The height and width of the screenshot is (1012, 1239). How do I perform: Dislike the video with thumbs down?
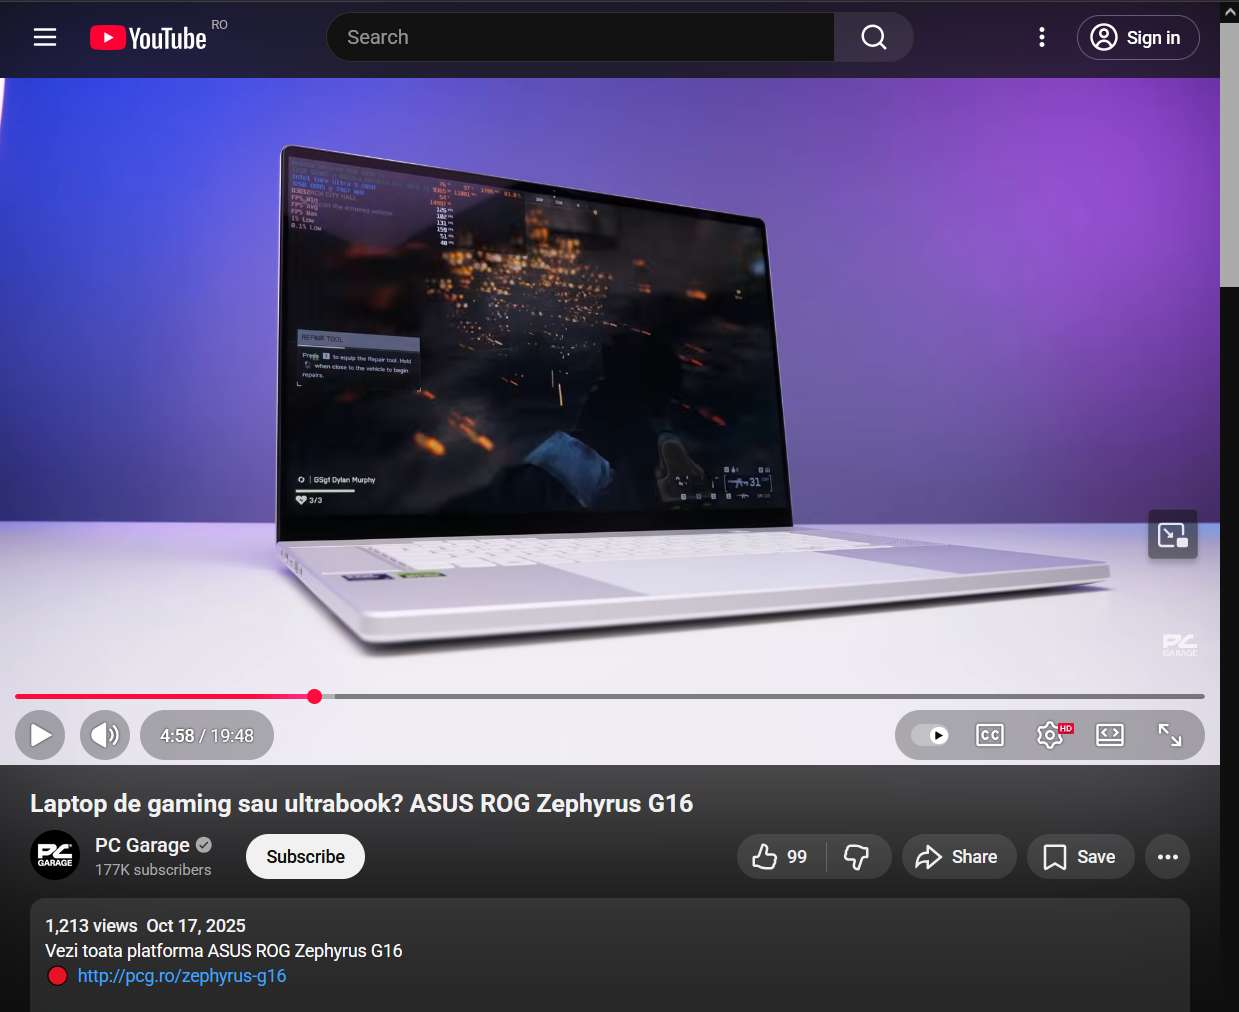(x=857, y=857)
